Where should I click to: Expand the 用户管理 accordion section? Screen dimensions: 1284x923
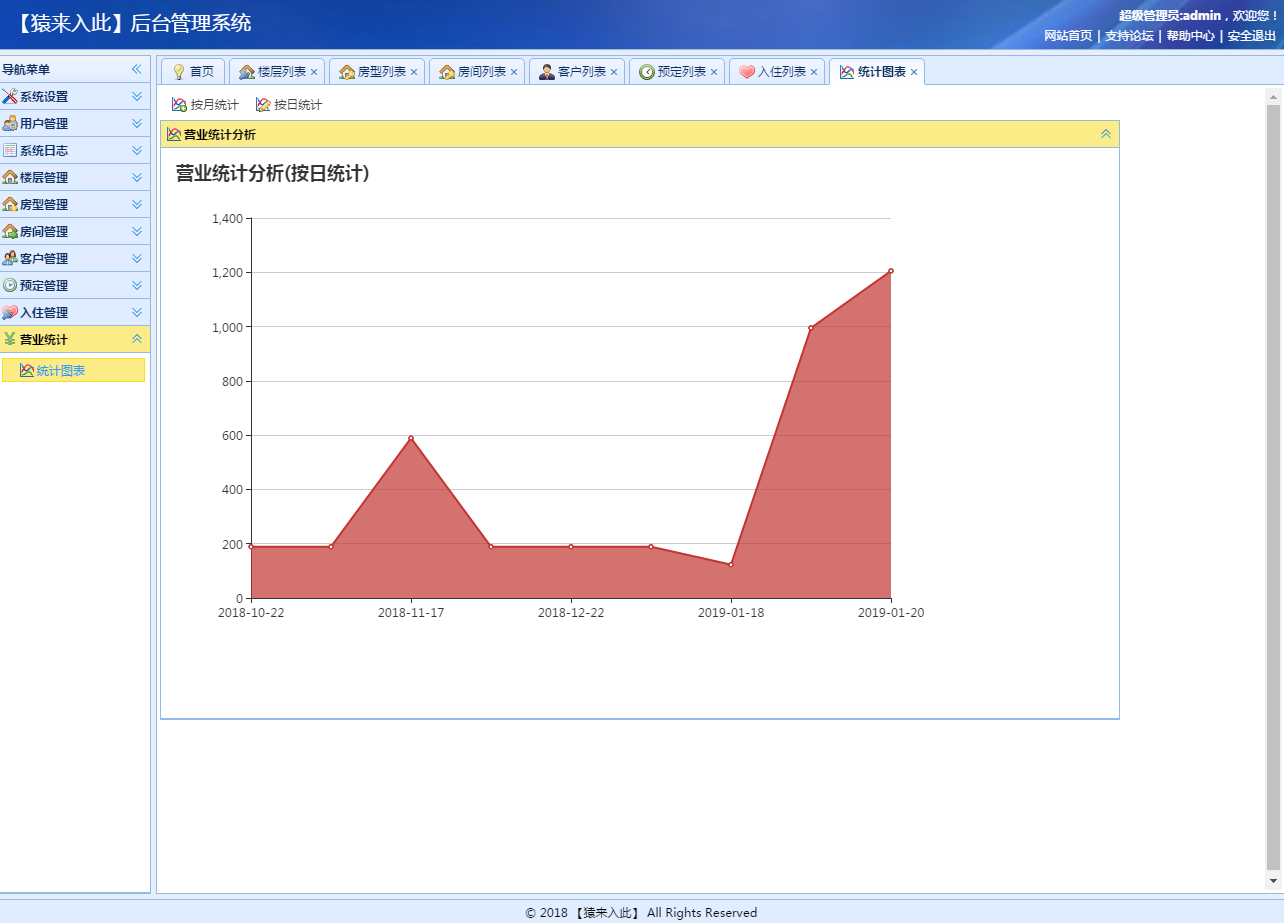coord(137,124)
